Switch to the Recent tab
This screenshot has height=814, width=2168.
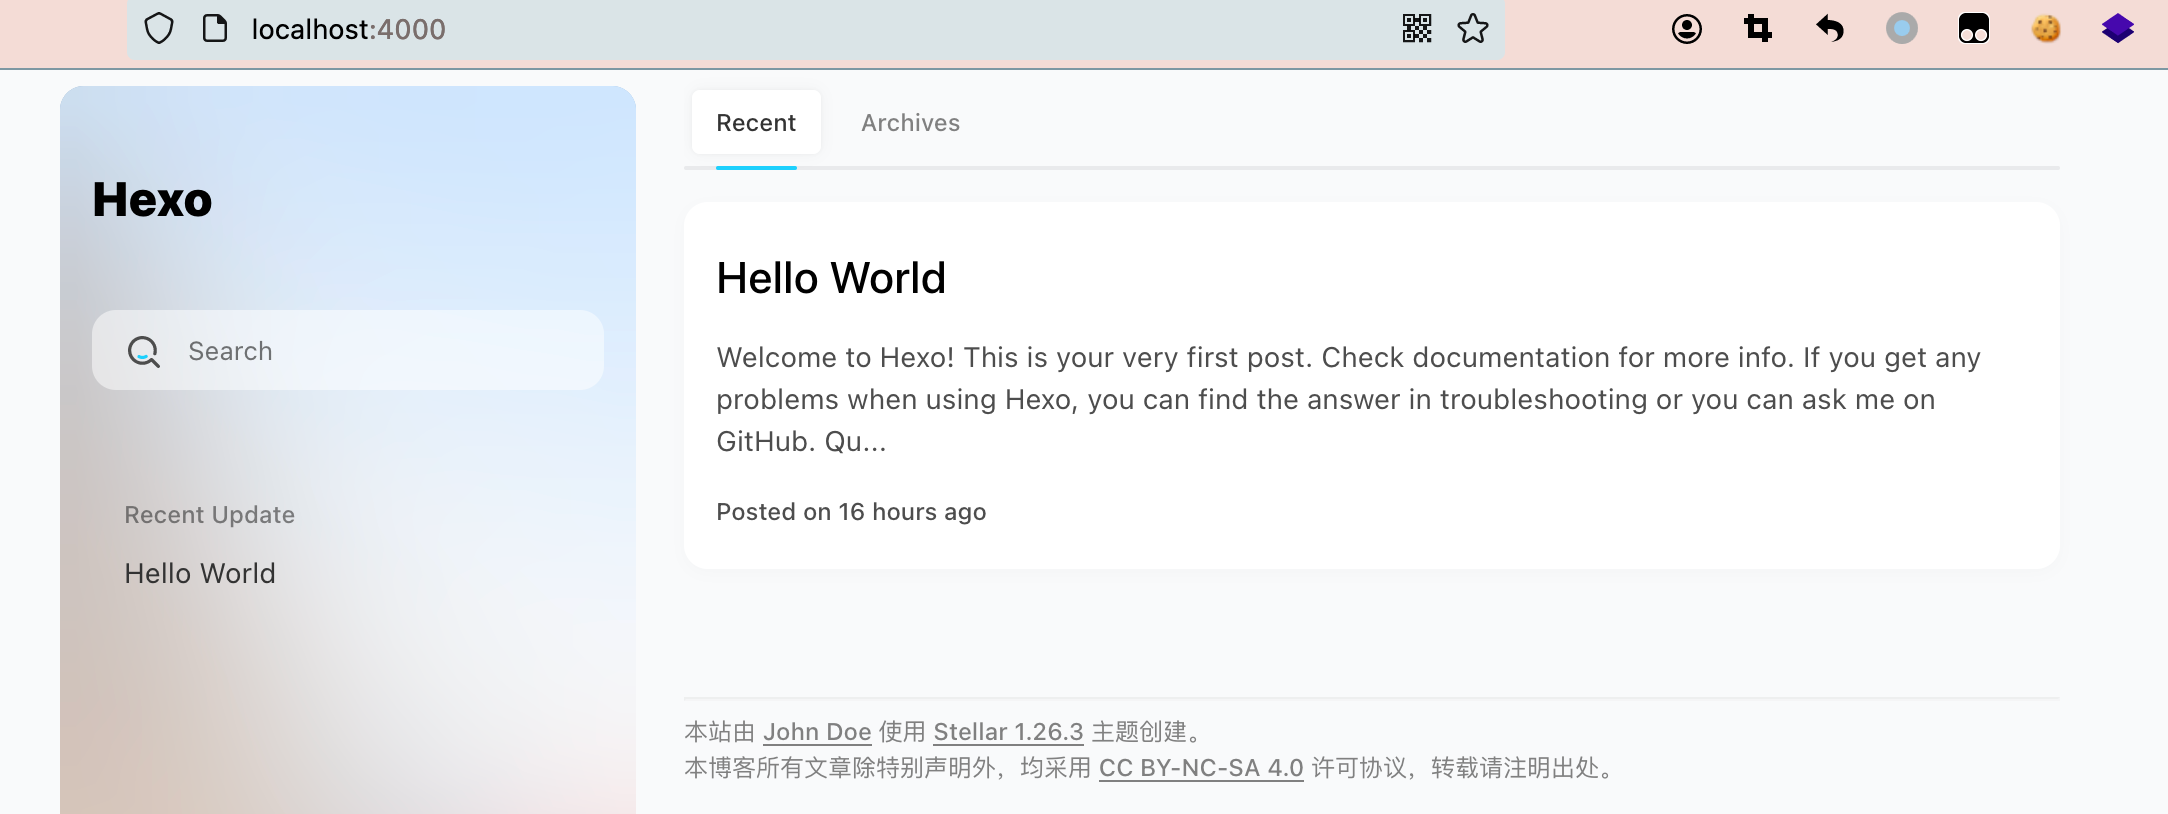[756, 123]
